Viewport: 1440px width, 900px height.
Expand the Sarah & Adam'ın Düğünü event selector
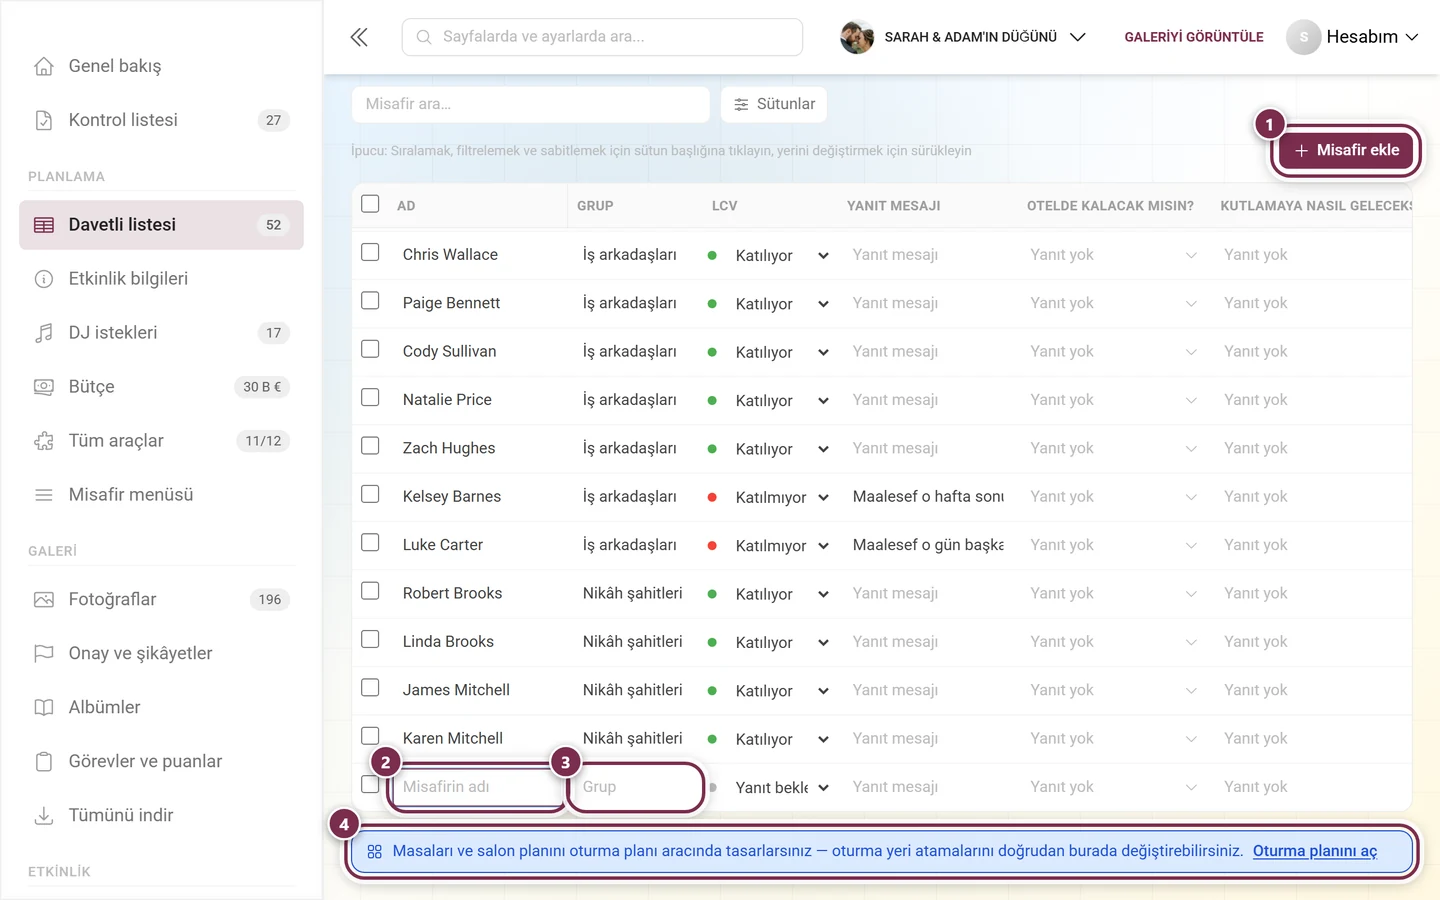point(963,37)
